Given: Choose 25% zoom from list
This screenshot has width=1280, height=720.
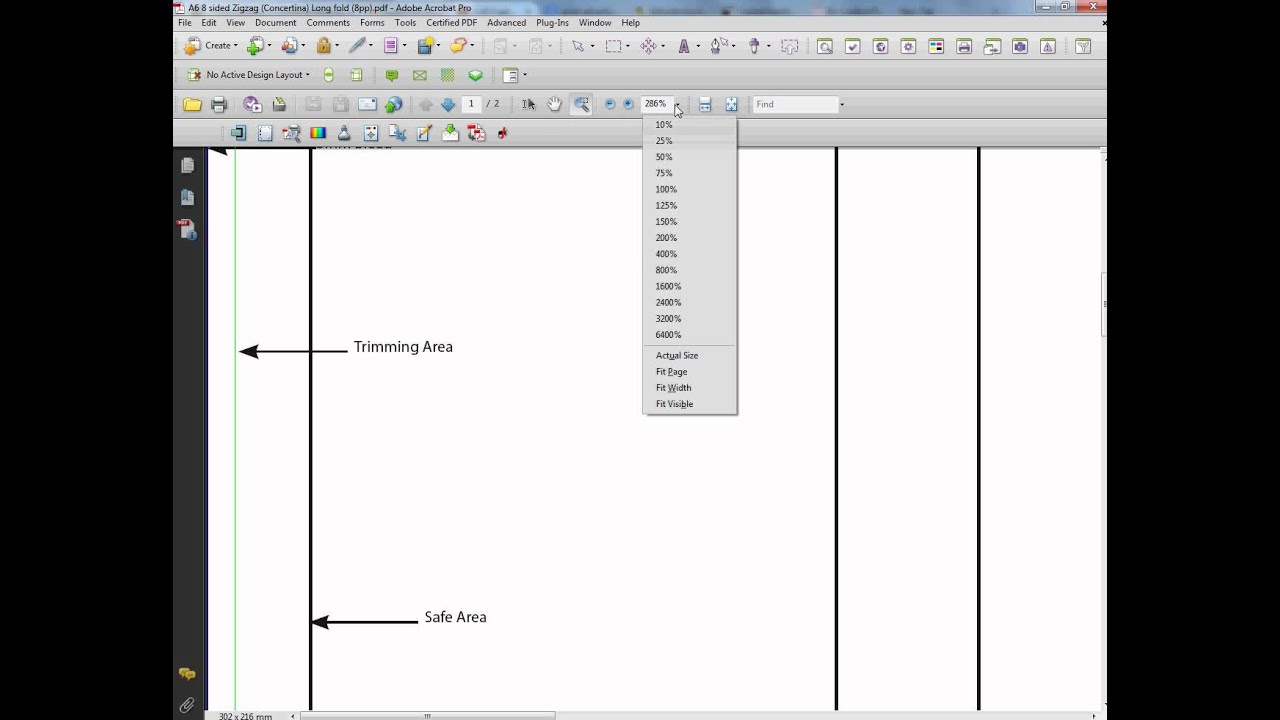Looking at the screenshot, I should tap(689, 141).
